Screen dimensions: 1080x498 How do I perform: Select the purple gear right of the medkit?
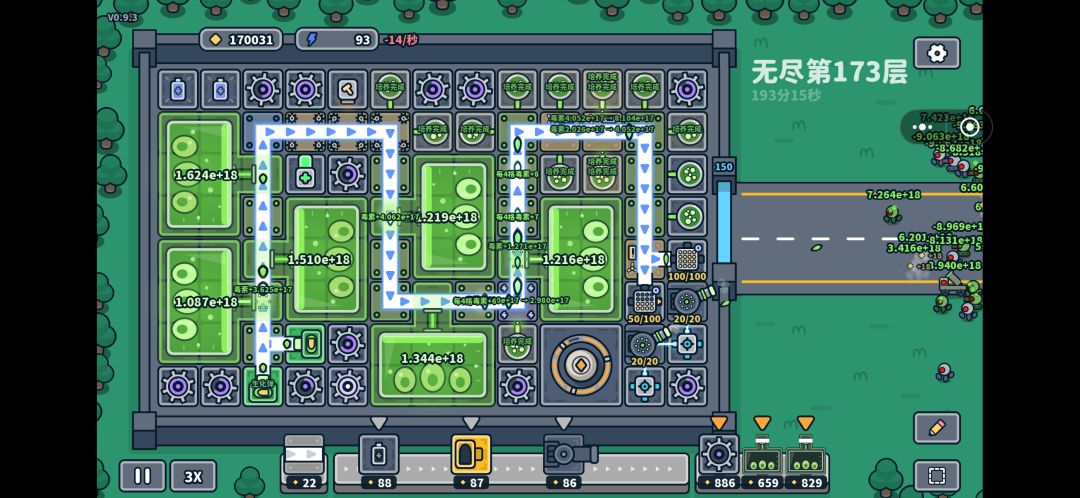click(348, 174)
